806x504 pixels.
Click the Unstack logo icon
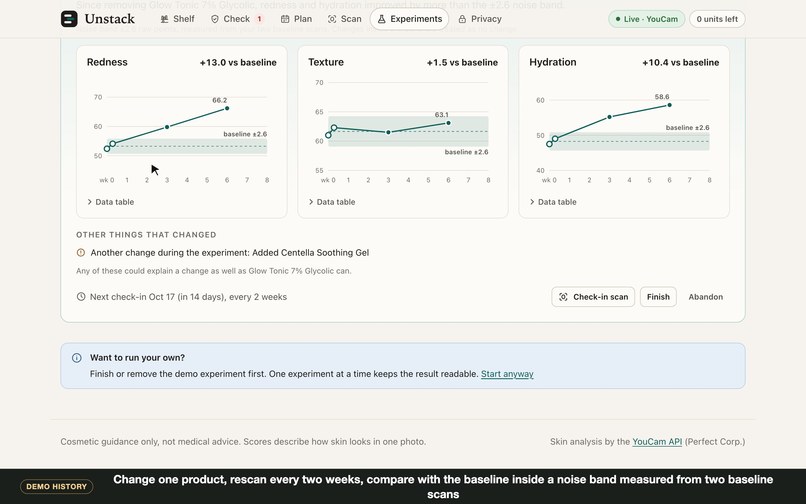pyautogui.click(x=69, y=19)
